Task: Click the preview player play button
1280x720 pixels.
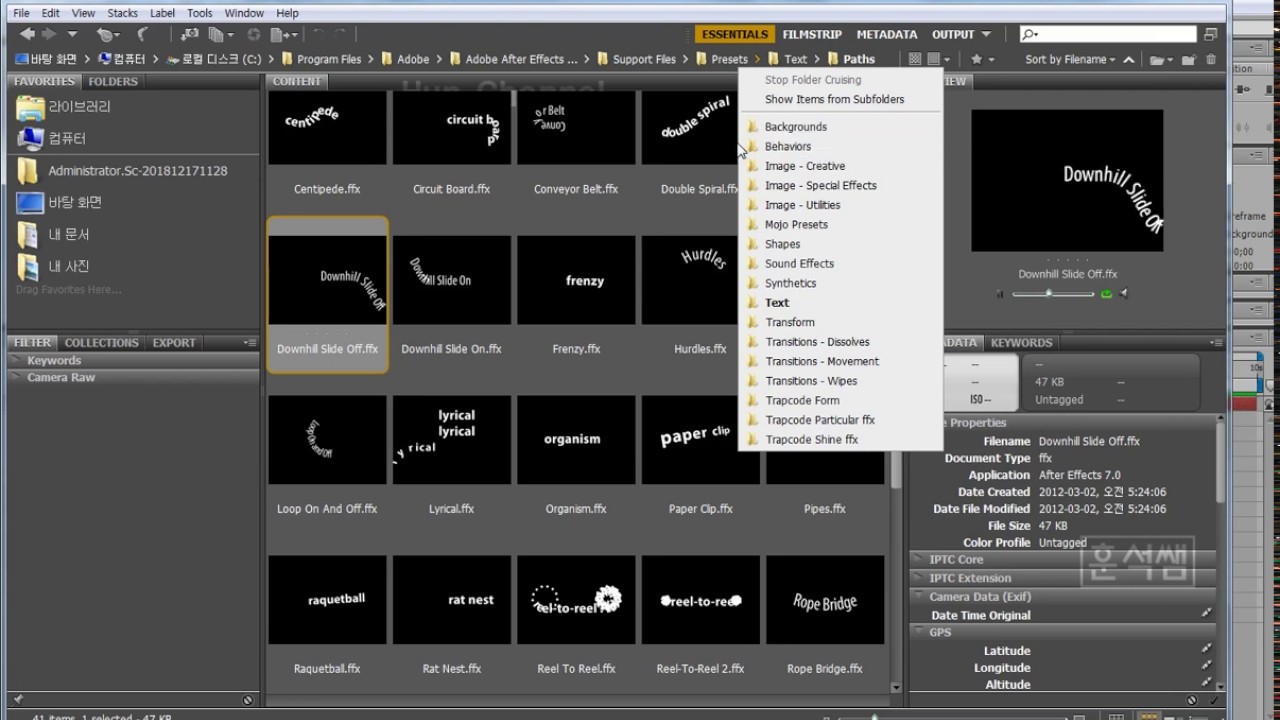Action: [999, 294]
